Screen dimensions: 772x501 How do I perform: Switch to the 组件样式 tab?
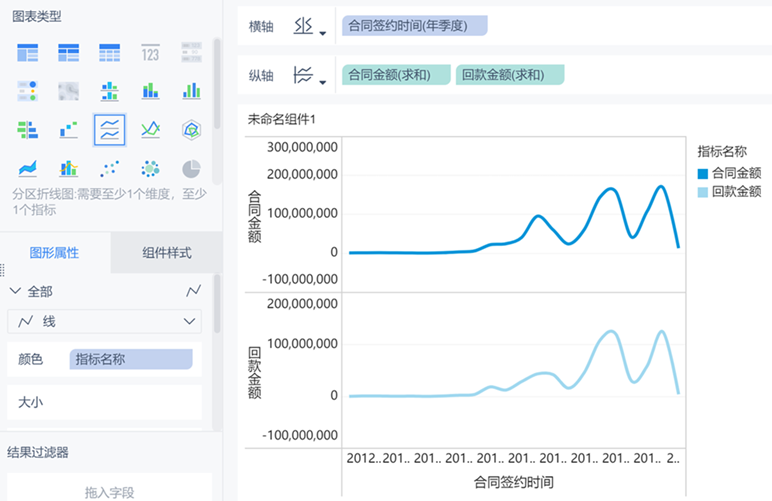point(166,253)
